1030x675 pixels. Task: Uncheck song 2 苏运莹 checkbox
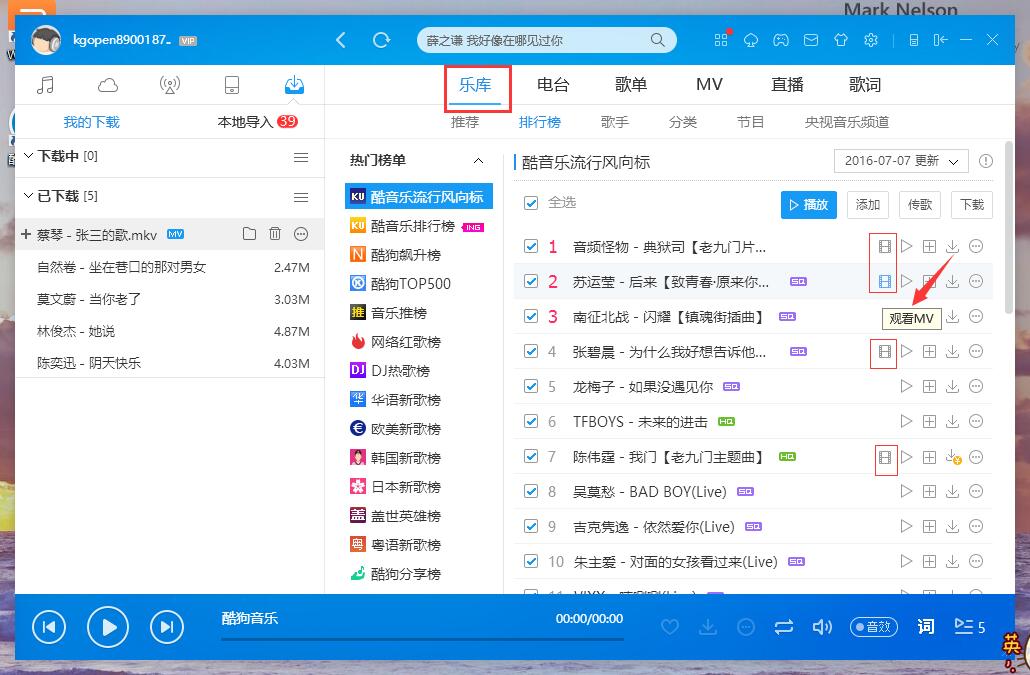pyautogui.click(x=531, y=281)
